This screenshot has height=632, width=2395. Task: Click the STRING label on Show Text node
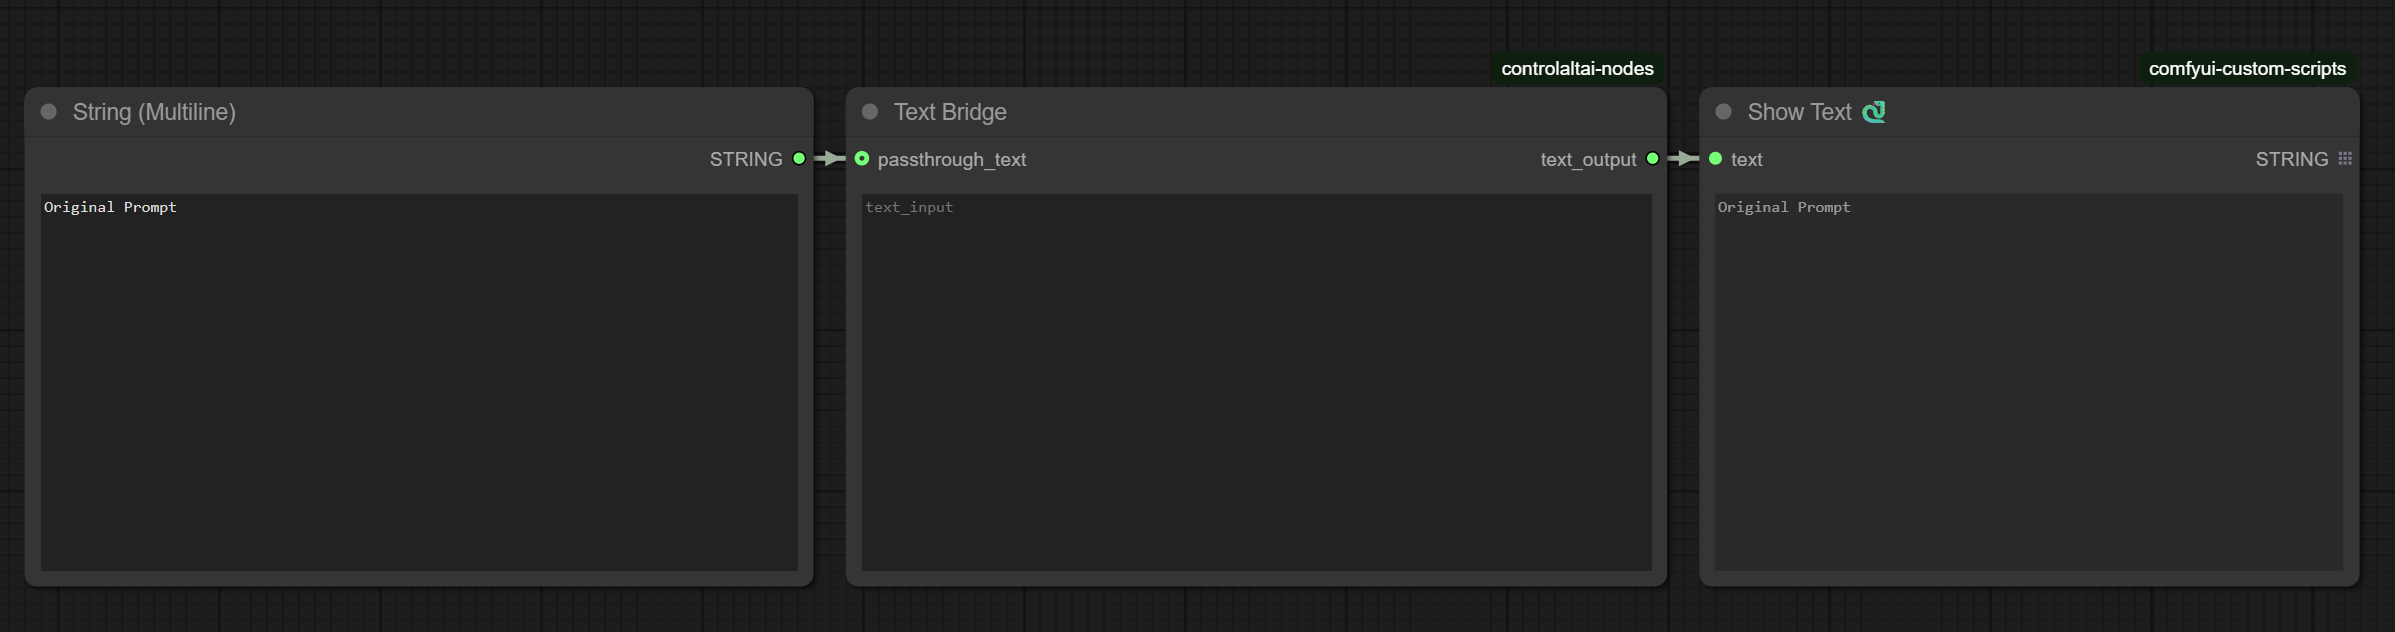2292,159
